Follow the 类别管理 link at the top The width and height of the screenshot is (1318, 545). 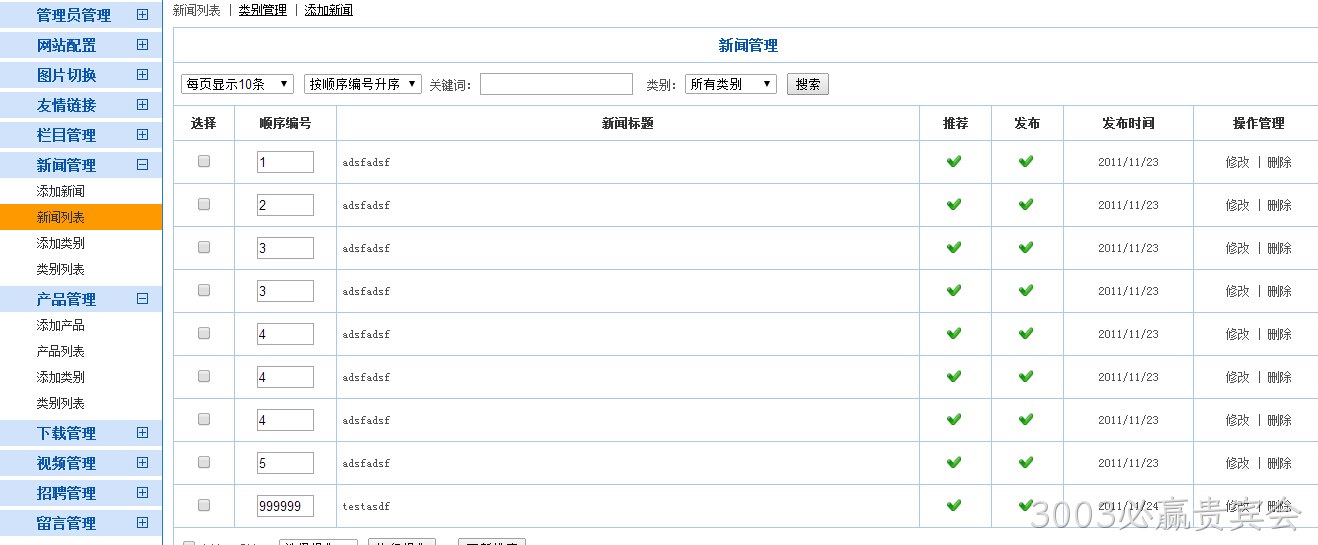(x=262, y=10)
